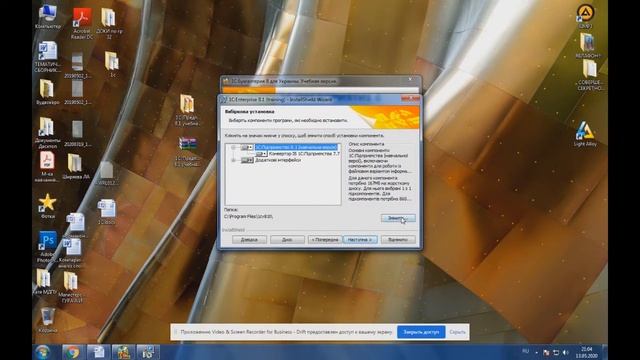Open Acrobat Reader DC desktop shortcut
The width and height of the screenshot is (640, 360).
(82, 23)
